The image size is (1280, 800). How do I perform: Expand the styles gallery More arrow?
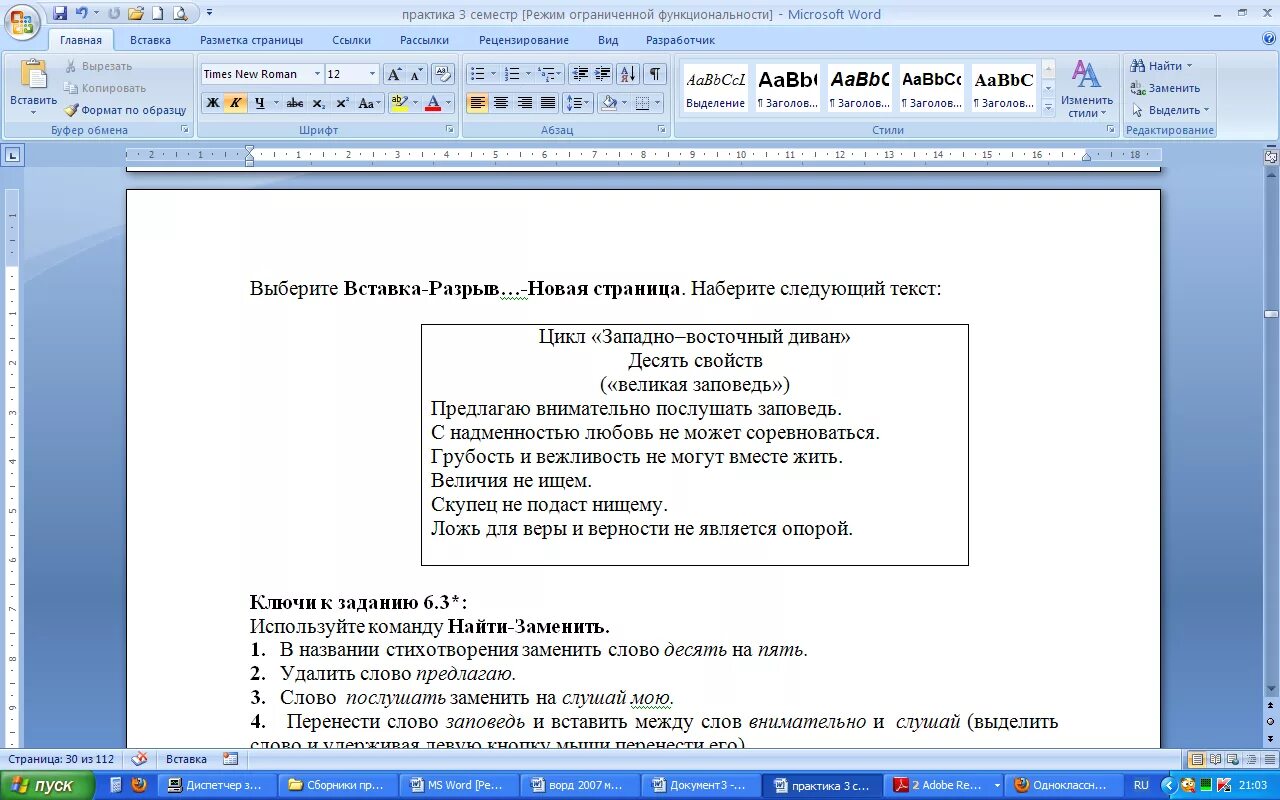[1048, 106]
